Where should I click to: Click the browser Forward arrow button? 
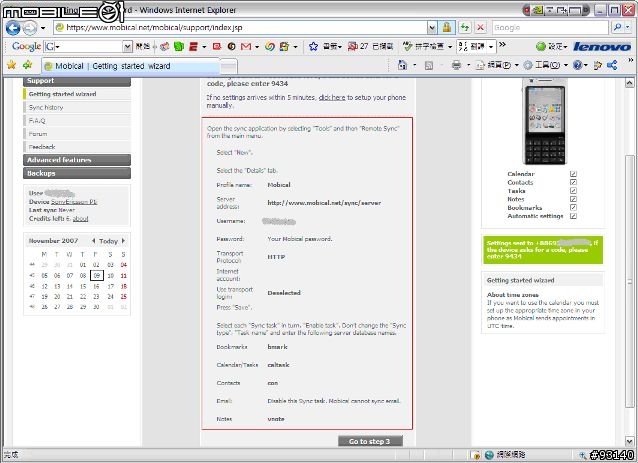point(29,28)
